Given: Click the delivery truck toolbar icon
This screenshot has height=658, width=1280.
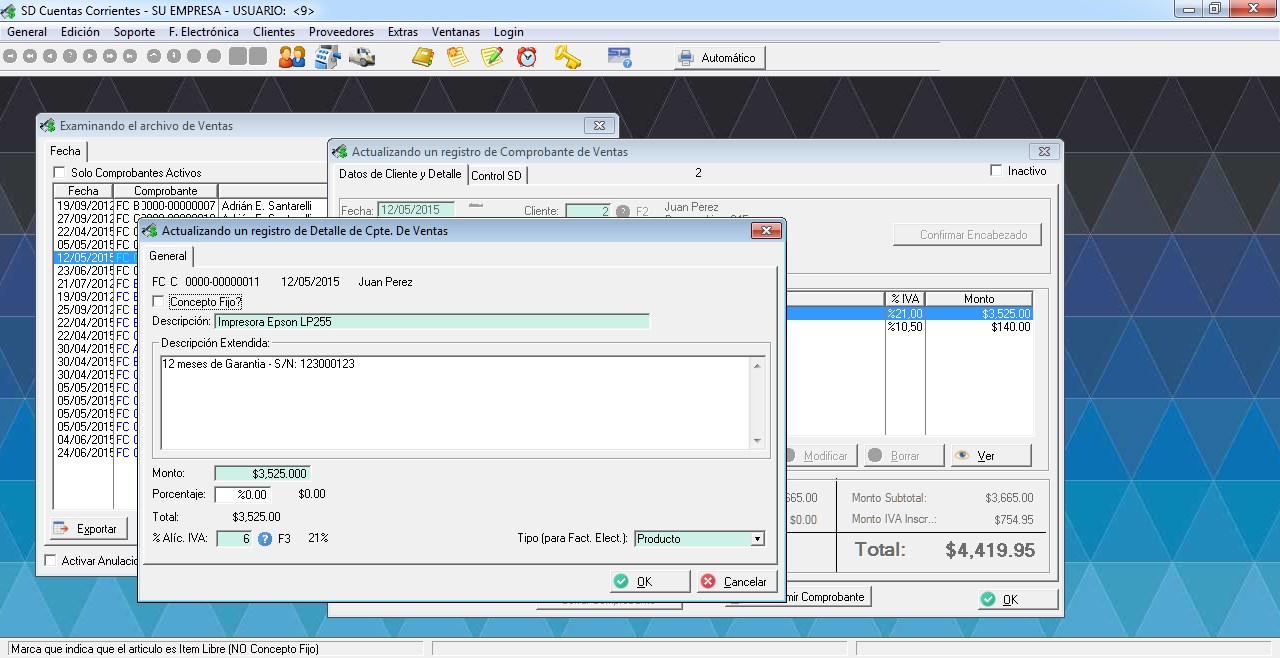Looking at the screenshot, I should coord(361,57).
